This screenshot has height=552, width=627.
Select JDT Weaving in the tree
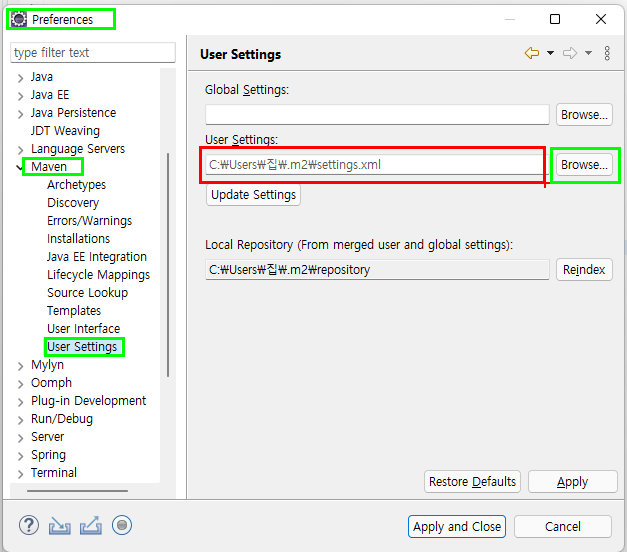click(65, 131)
